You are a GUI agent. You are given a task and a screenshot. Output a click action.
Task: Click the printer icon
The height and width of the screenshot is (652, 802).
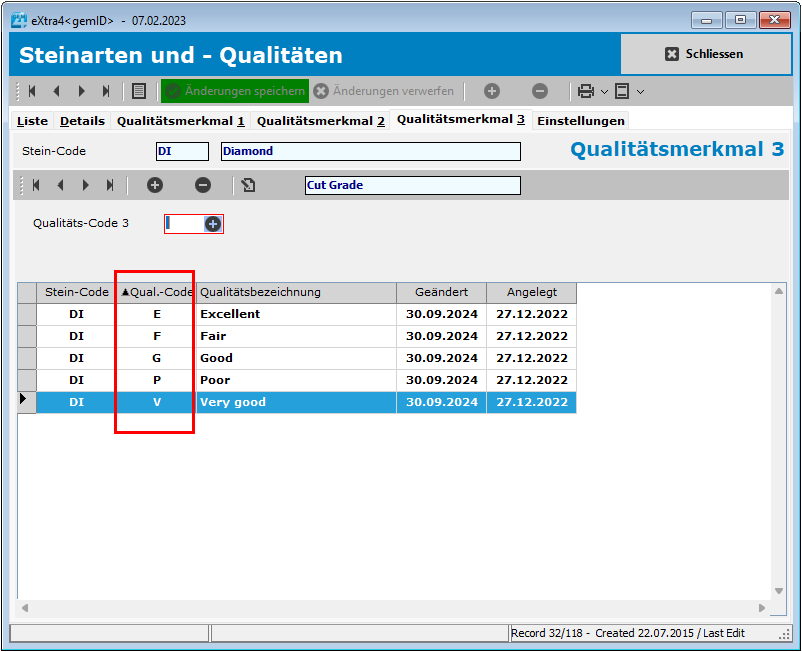coord(586,91)
